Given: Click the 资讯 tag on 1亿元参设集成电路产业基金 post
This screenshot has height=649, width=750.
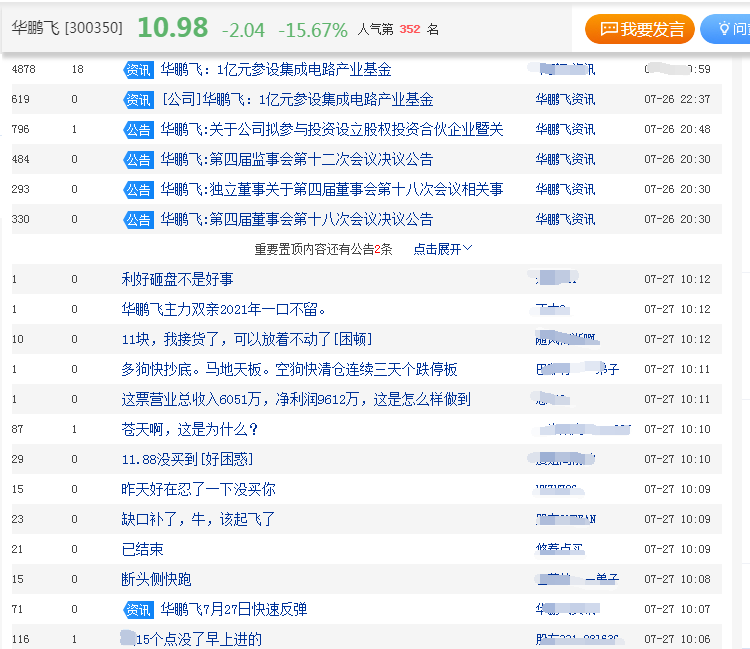Looking at the screenshot, I should click(x=138, y=70).
